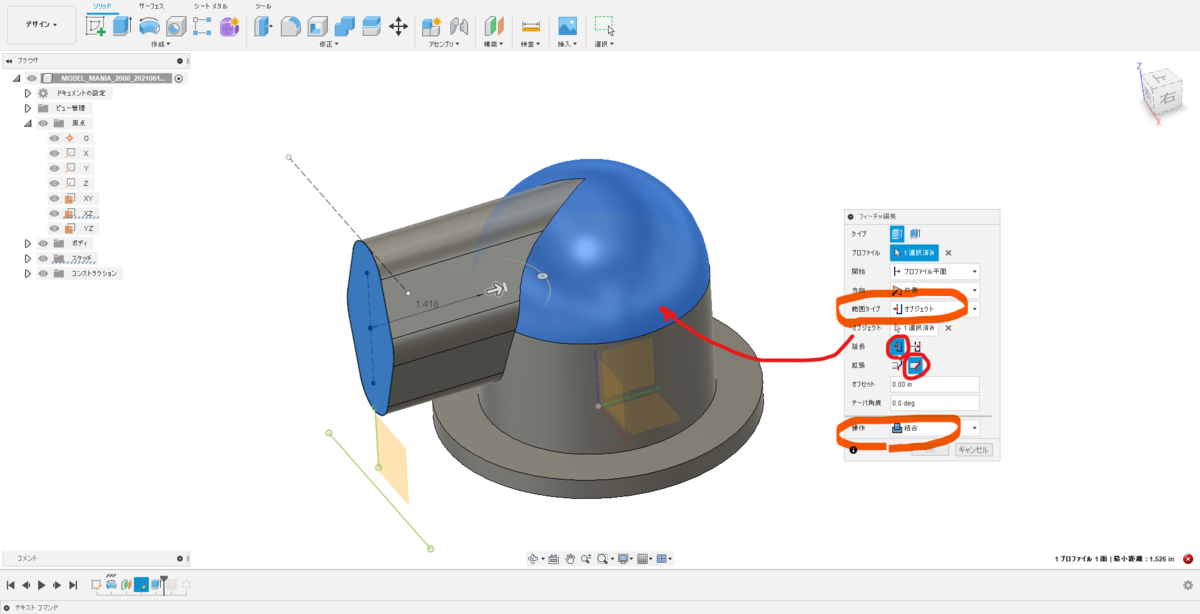Open the 操作 結合 dropdown
The height and width of the screenshot is (614, 1200).
934,428
